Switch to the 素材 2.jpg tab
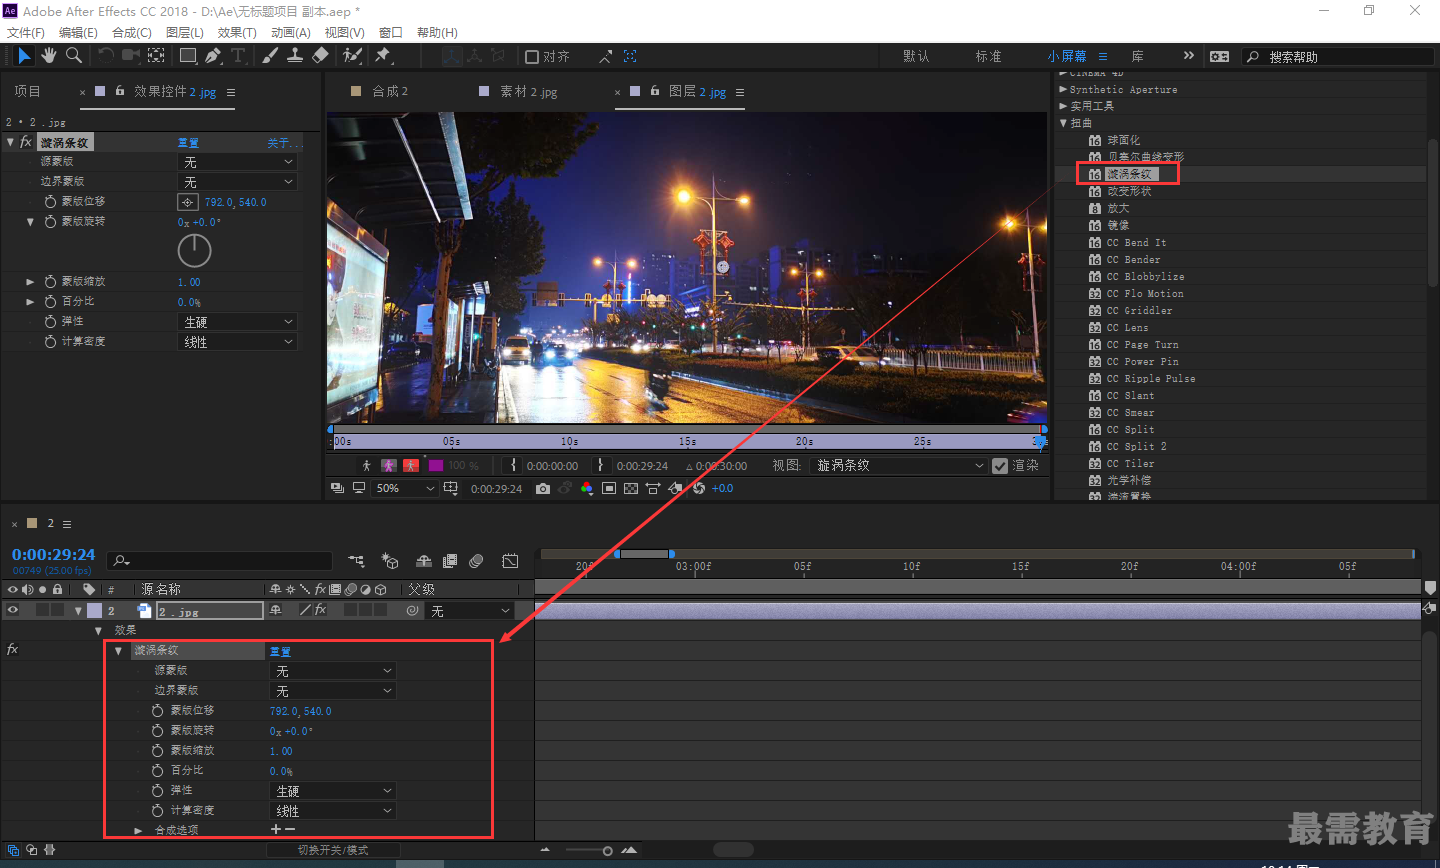The image size is (1440, 868). coord(529,91)
